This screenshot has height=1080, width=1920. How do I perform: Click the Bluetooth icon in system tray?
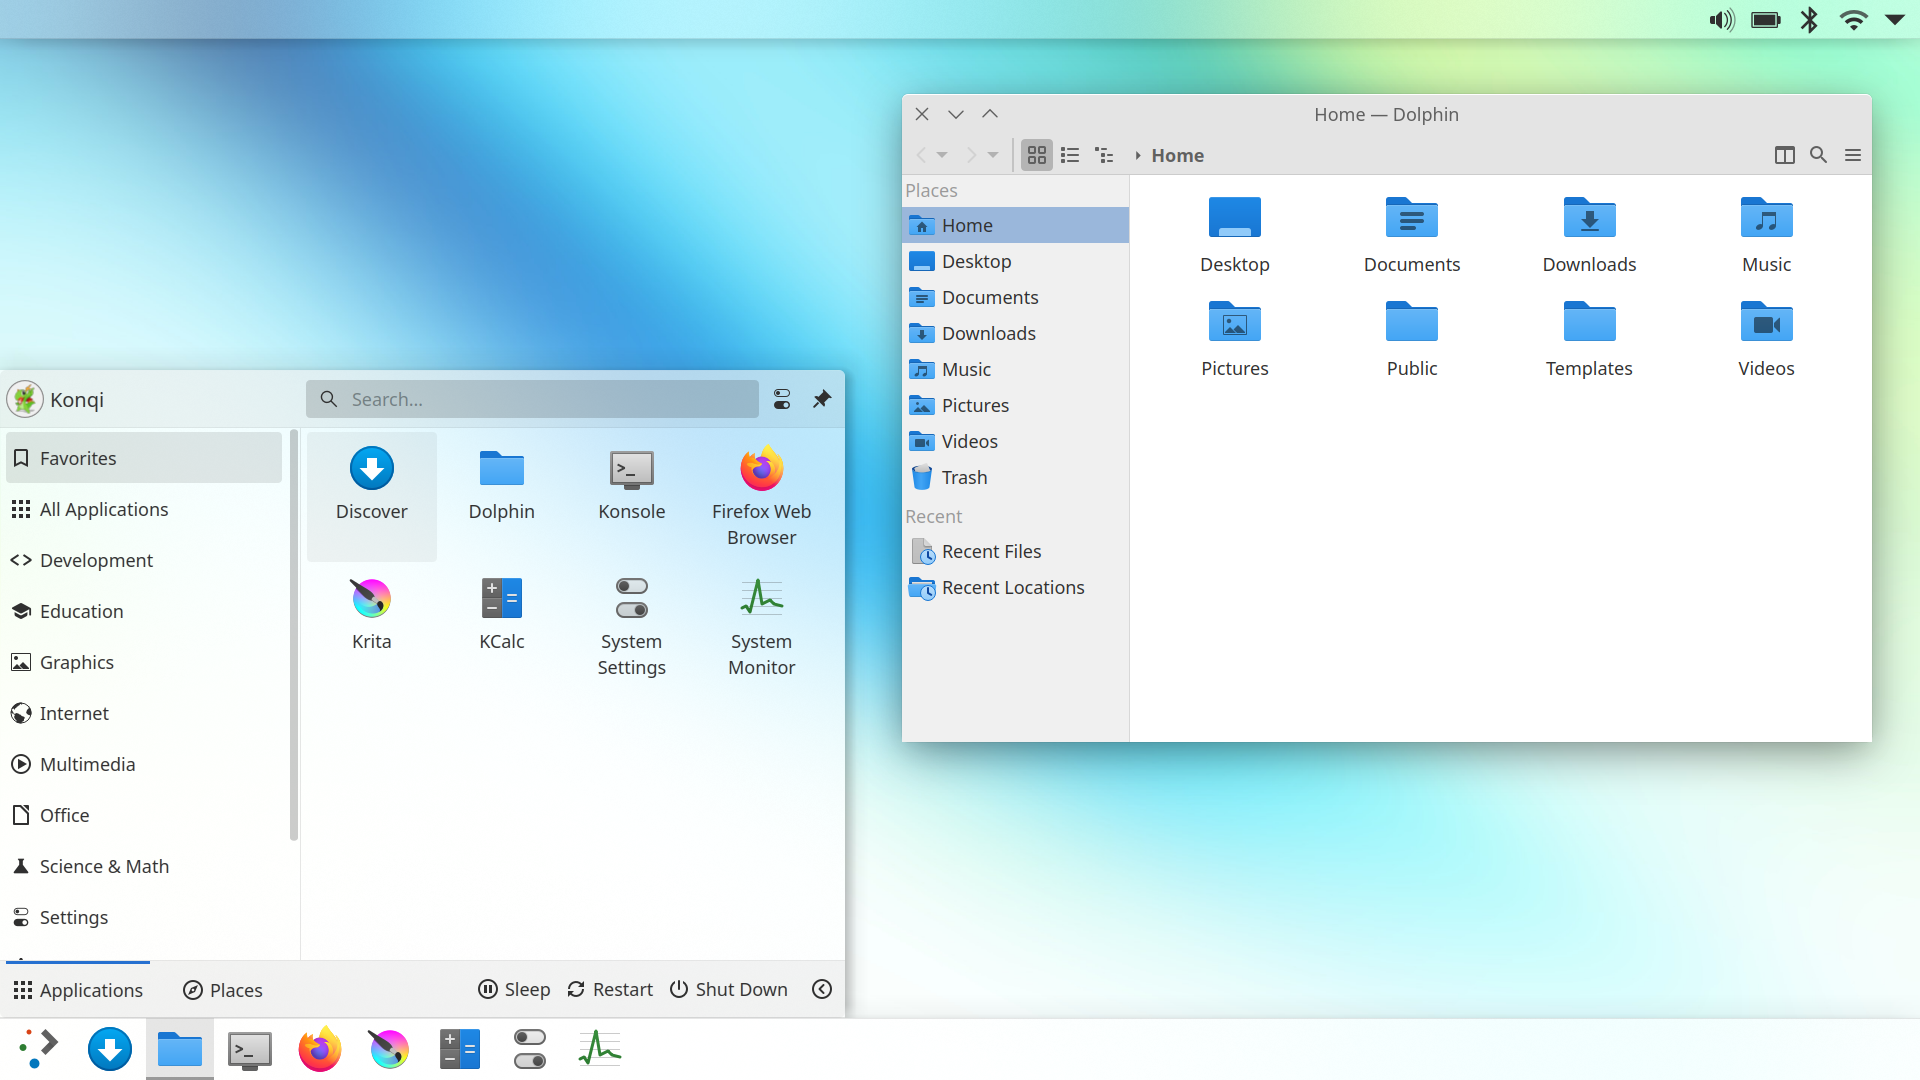pos(1809,20)
